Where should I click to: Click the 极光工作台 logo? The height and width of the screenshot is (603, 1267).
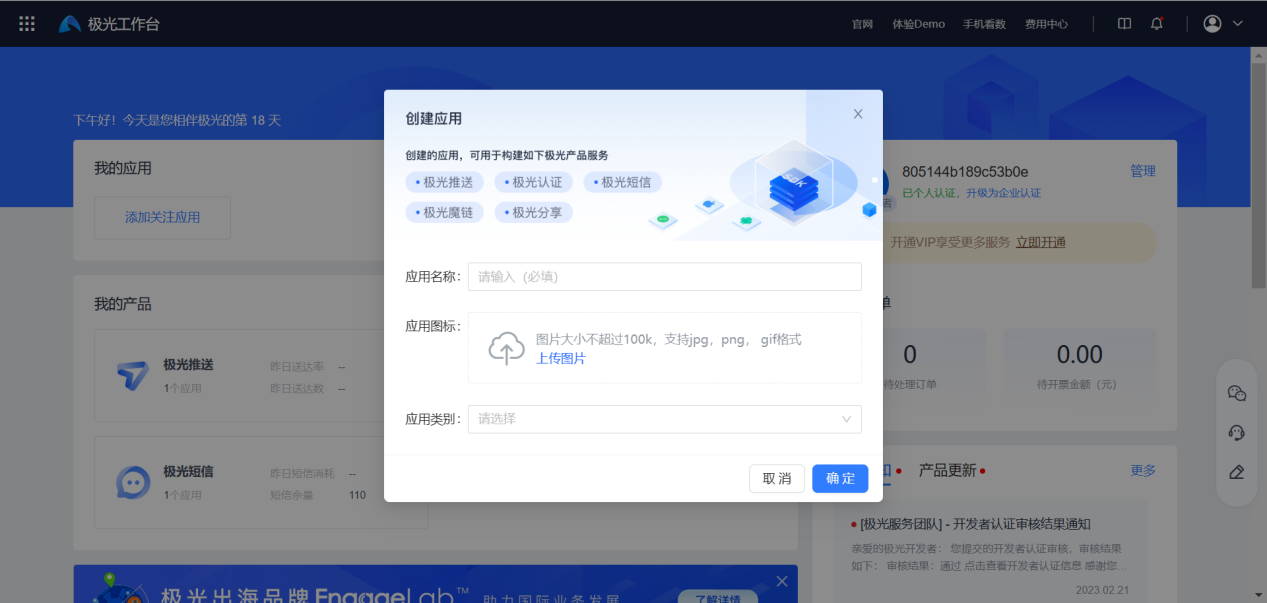[x=108, y=24]
